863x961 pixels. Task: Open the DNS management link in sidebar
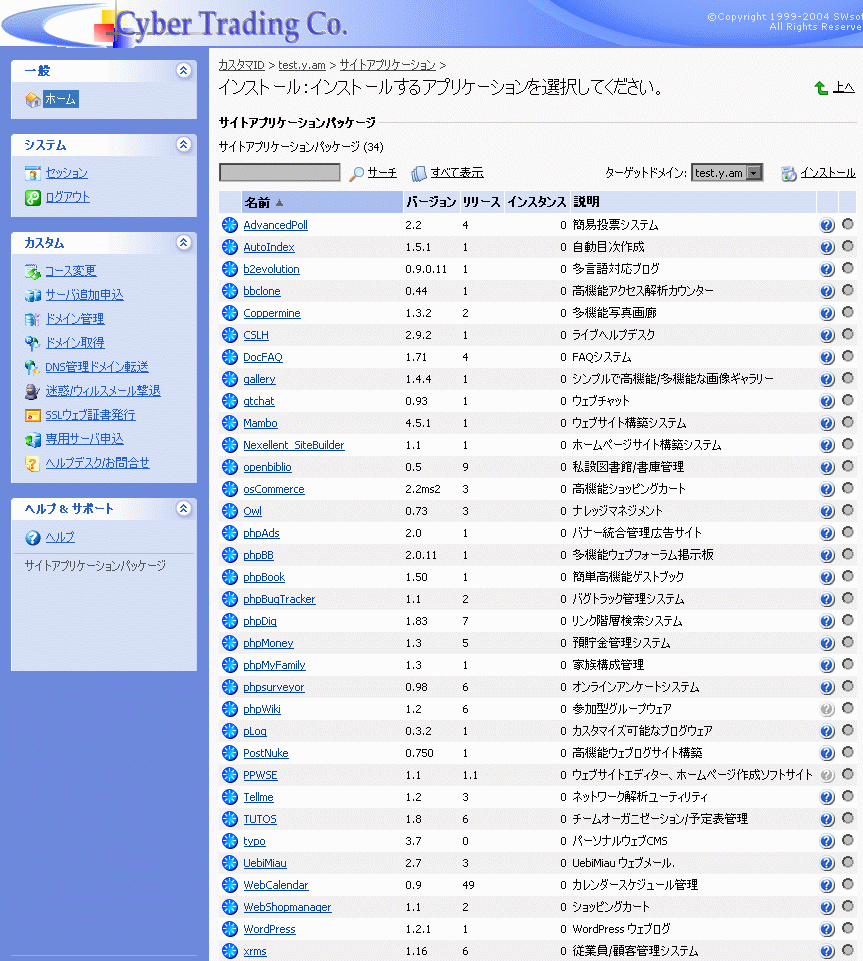click(x=96, y=367)
